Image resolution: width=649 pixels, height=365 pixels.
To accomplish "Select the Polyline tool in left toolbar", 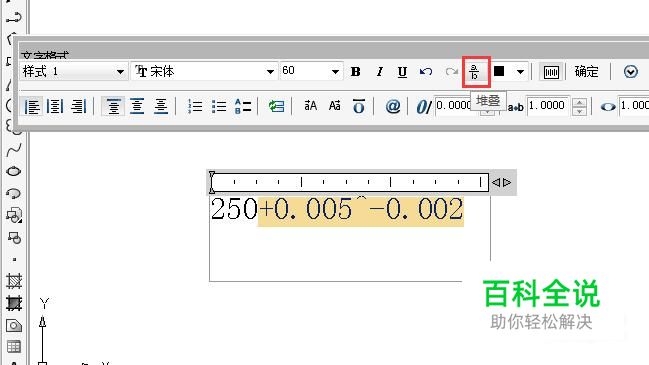I will point(14,17).
